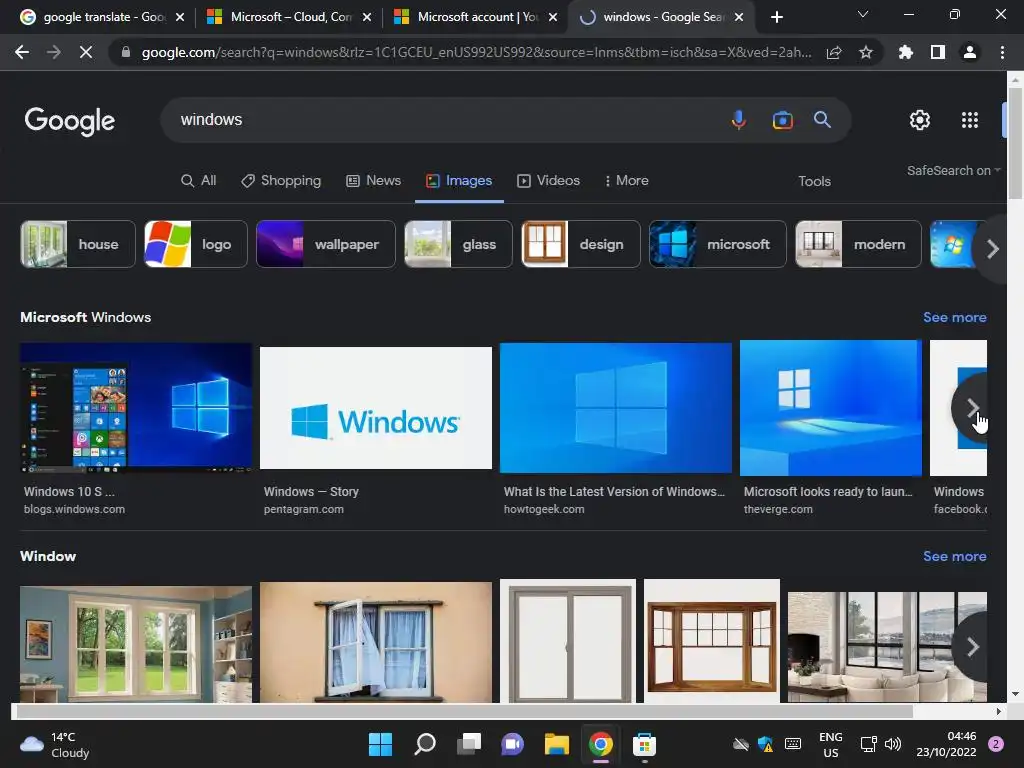Open the Extensions puzzle icon

tap(905, 52)
